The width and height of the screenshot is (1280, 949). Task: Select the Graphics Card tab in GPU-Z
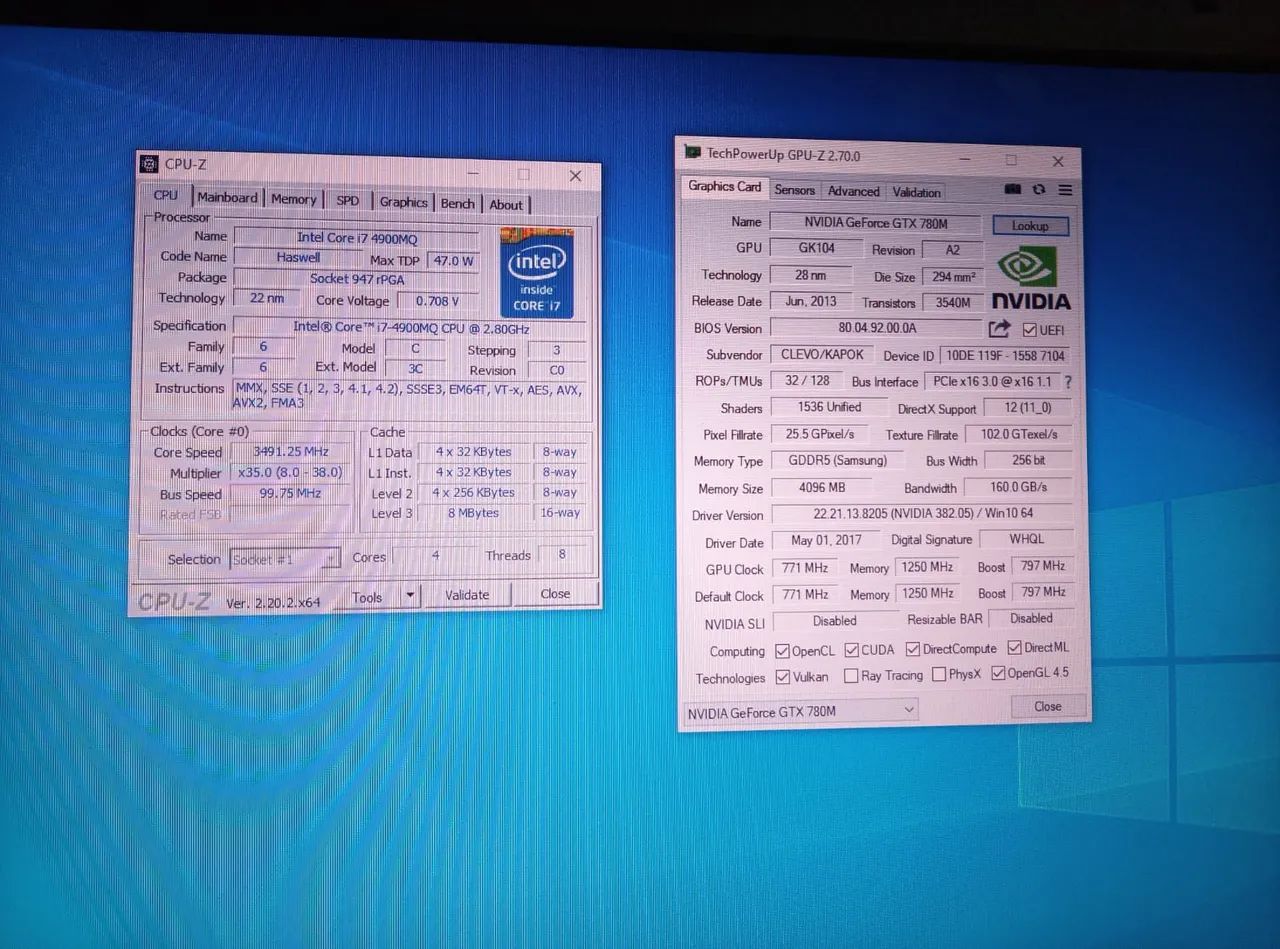click(x=725, y=187)
